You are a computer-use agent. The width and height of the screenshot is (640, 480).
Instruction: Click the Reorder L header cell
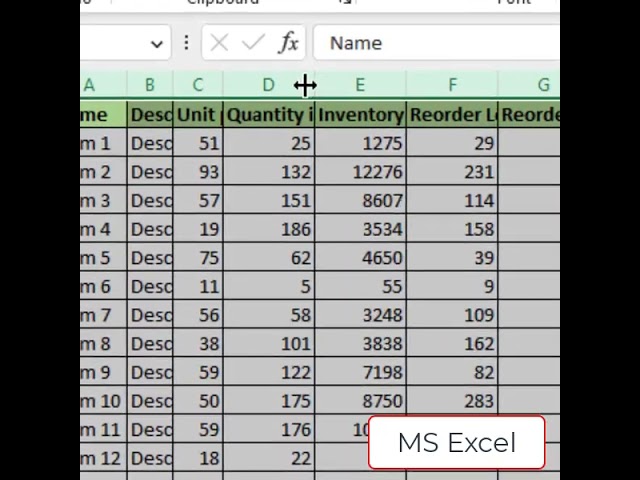coord(452,114)
